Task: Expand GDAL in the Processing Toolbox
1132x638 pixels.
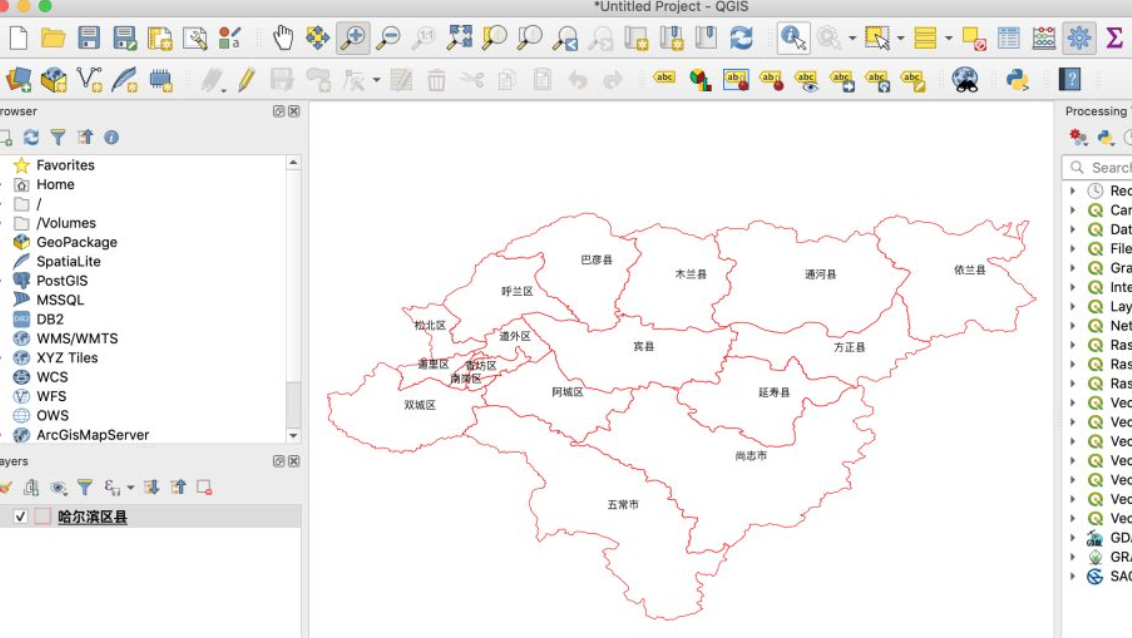Action: point(1072,538)
